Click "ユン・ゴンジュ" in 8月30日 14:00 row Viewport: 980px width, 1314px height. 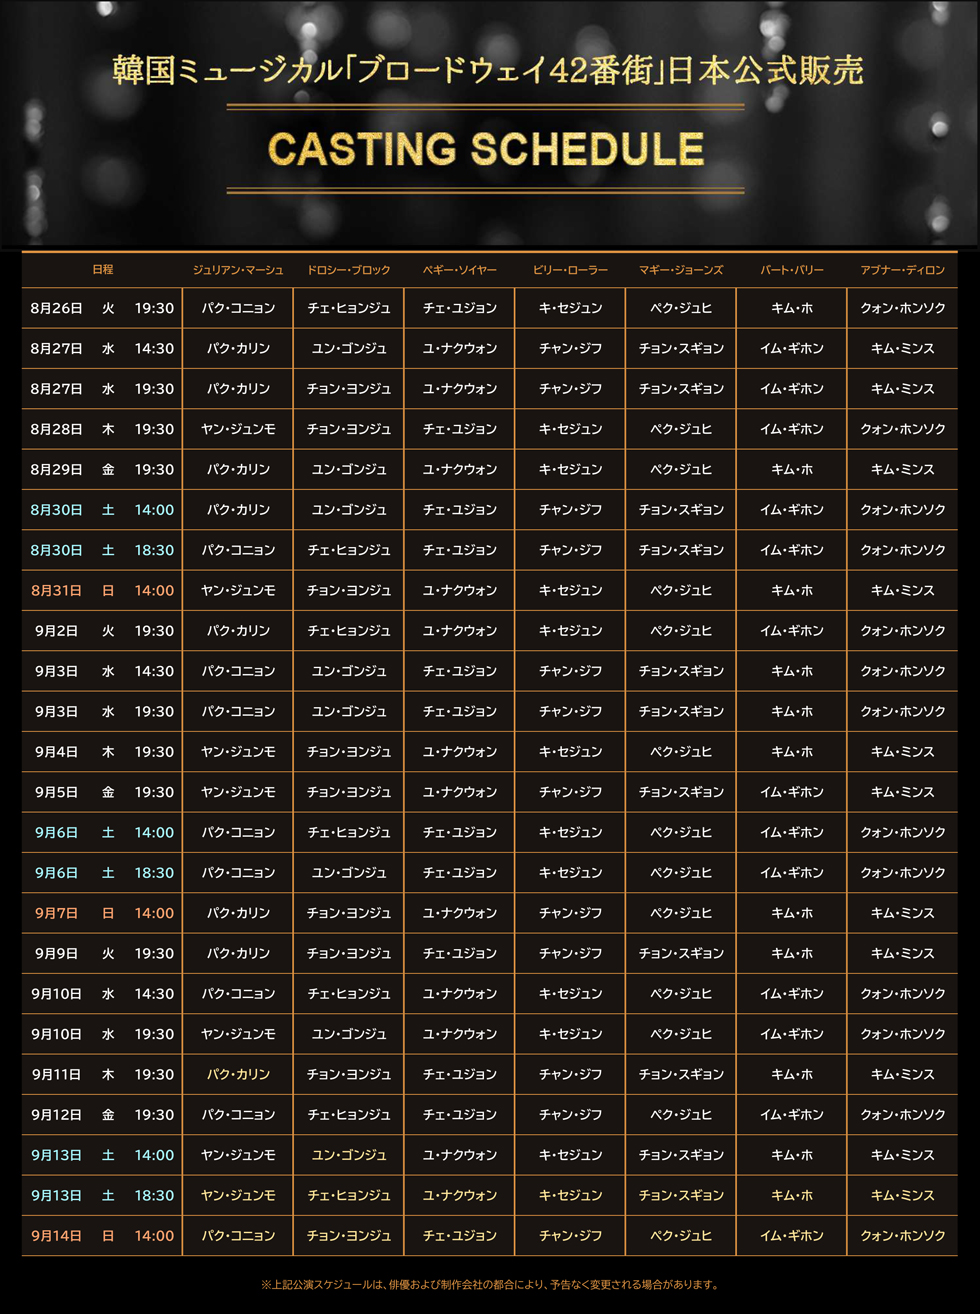pos(349,510)
